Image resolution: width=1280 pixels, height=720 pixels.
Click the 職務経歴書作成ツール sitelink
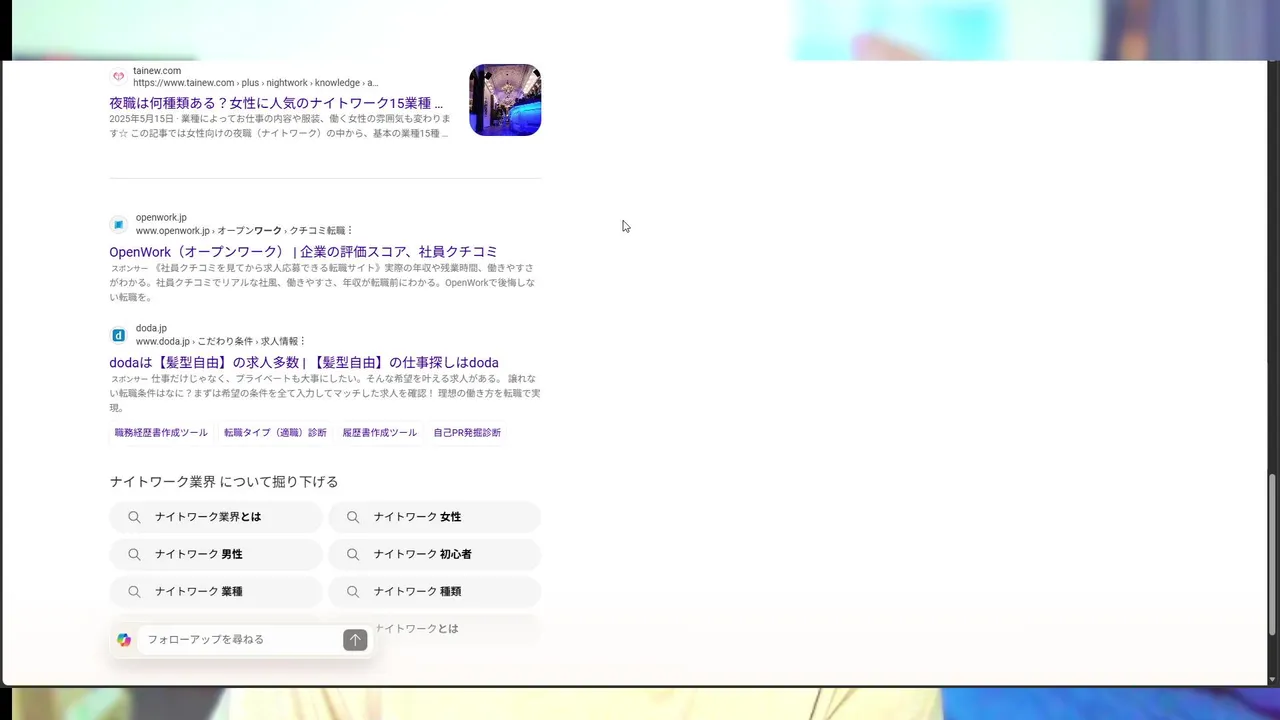pyautogui.click(x=161, y=433)
